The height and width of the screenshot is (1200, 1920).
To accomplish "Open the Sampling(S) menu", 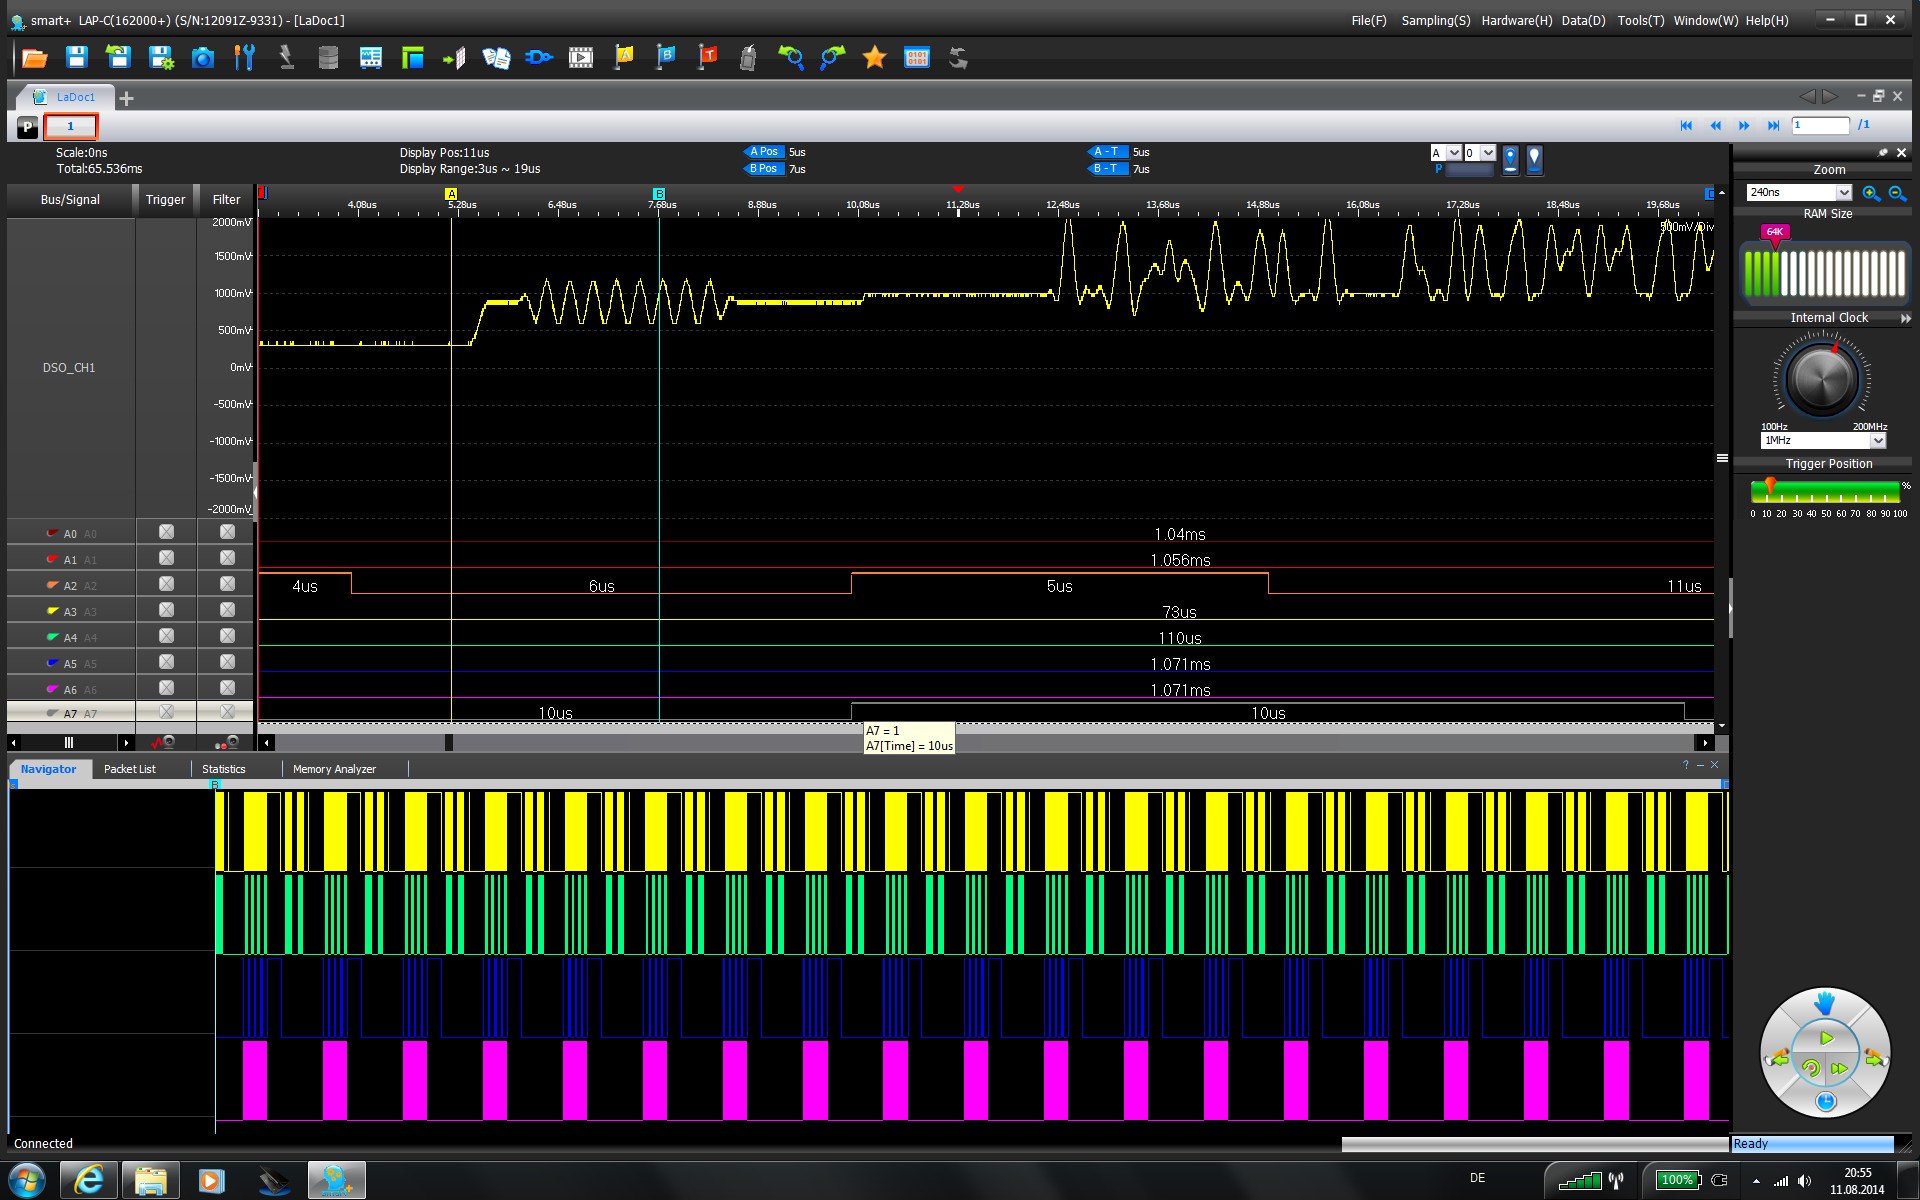I will click(1435, 21).
